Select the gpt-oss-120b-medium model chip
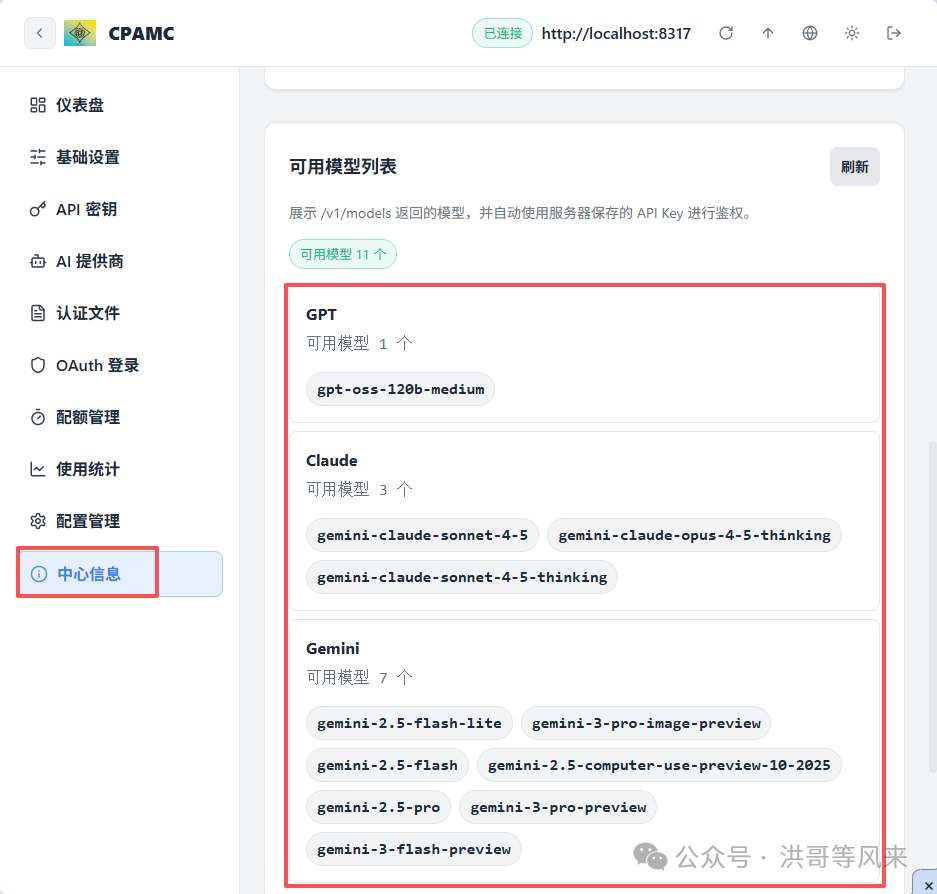The height and width of the screenshot is (894, 937). [x=399, y=389]
